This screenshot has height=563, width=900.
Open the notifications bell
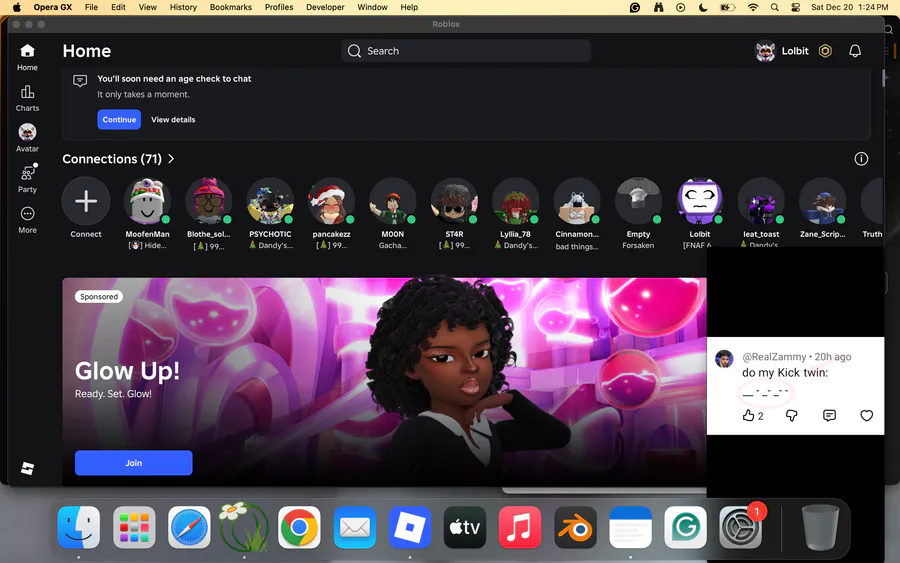tap(855, 51)
